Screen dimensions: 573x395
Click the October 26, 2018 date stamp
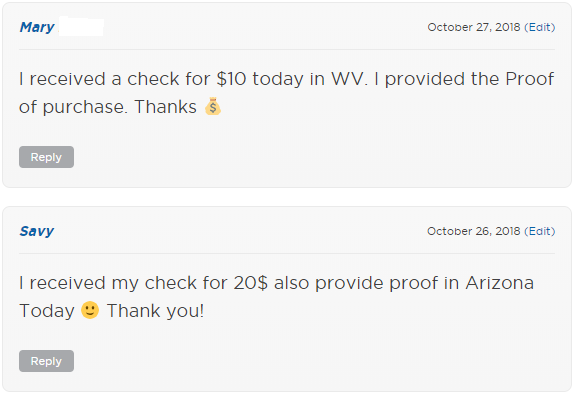474,231
